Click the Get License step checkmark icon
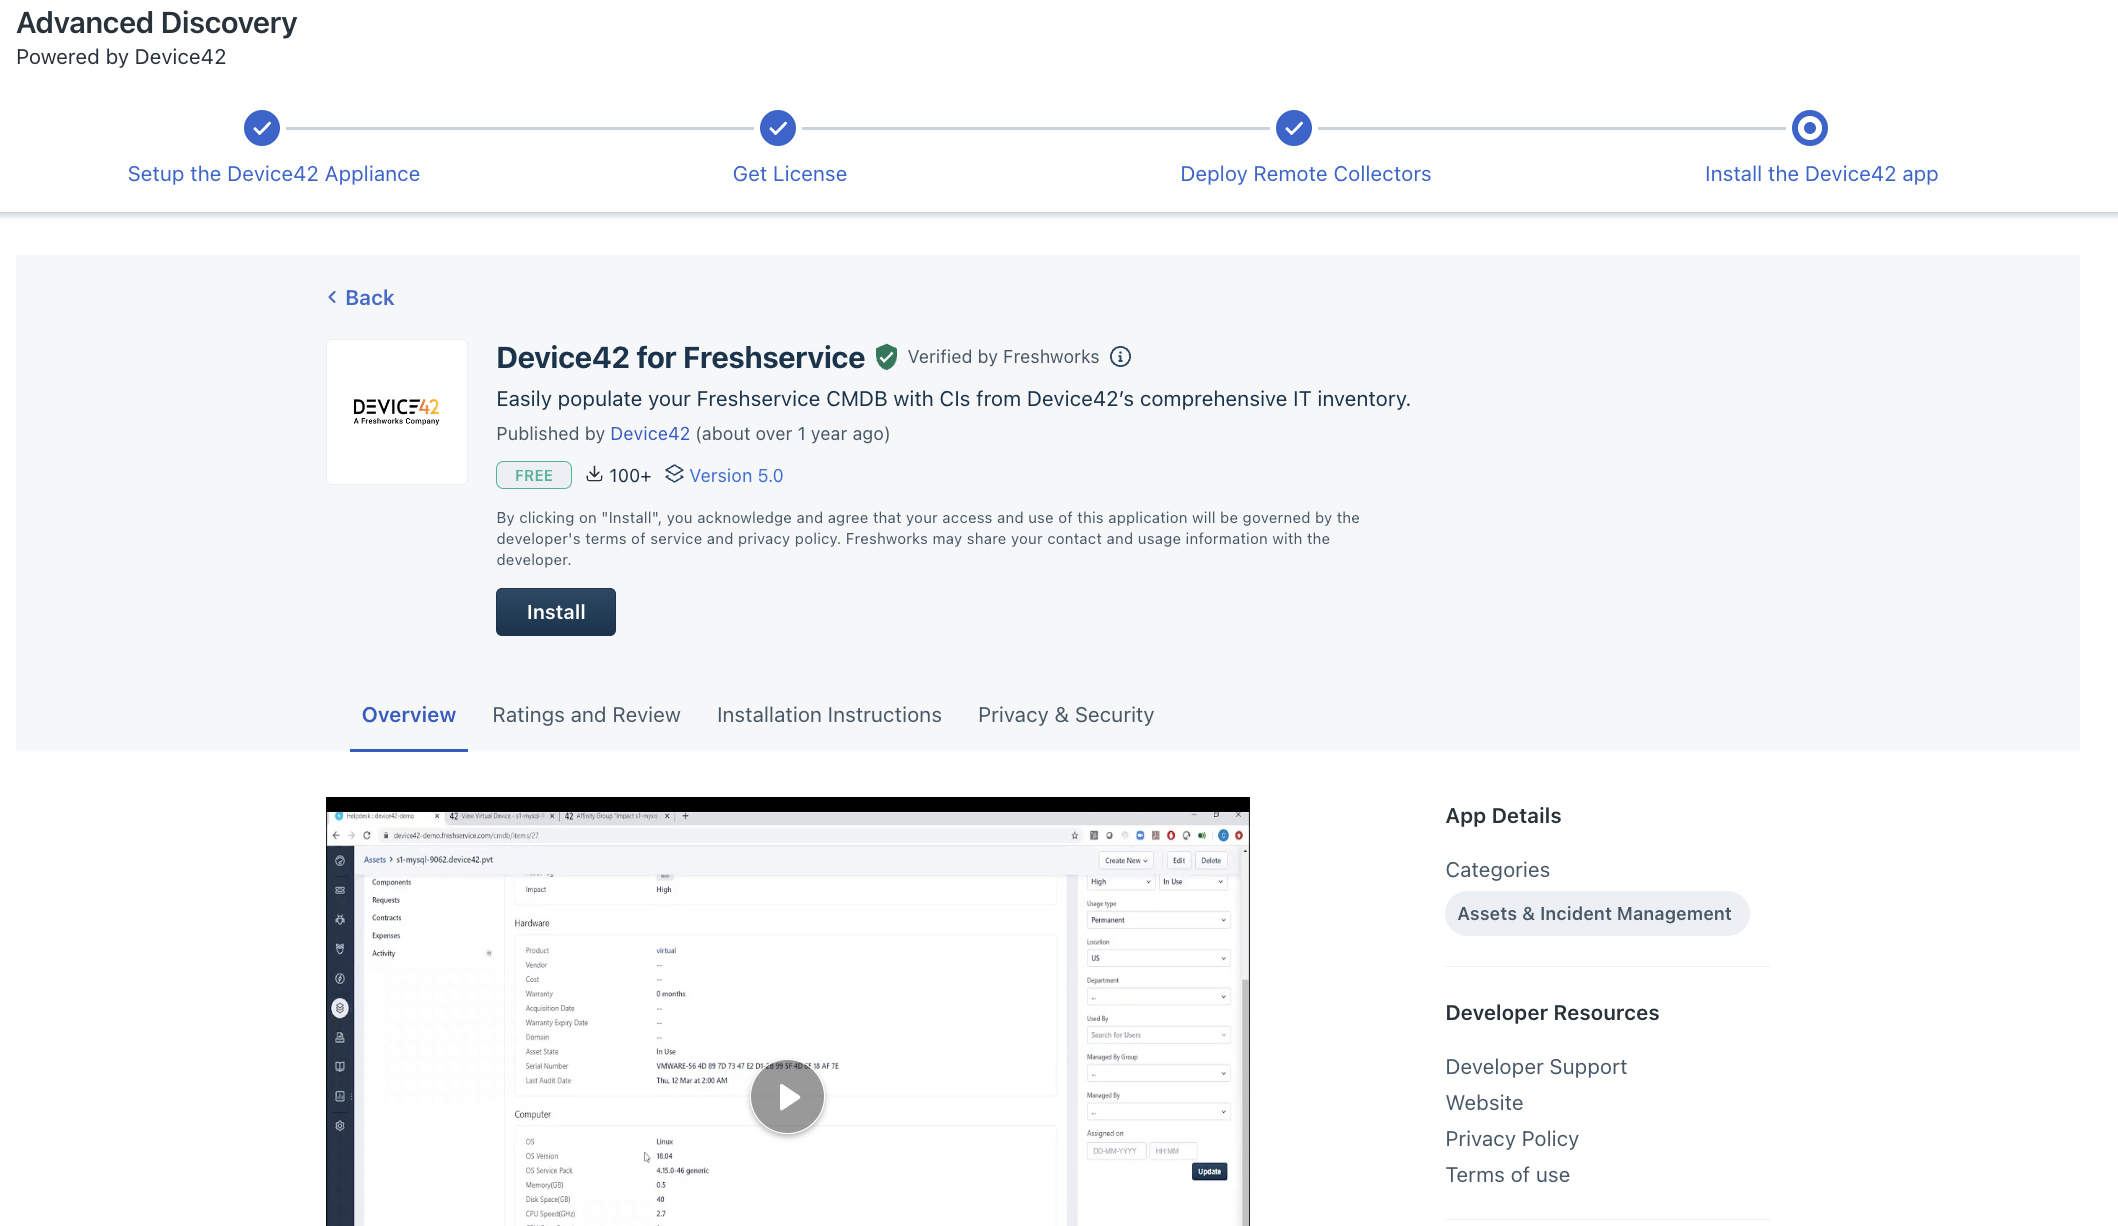Screen dimensions: 2118x1226 (x=778, y=128)
